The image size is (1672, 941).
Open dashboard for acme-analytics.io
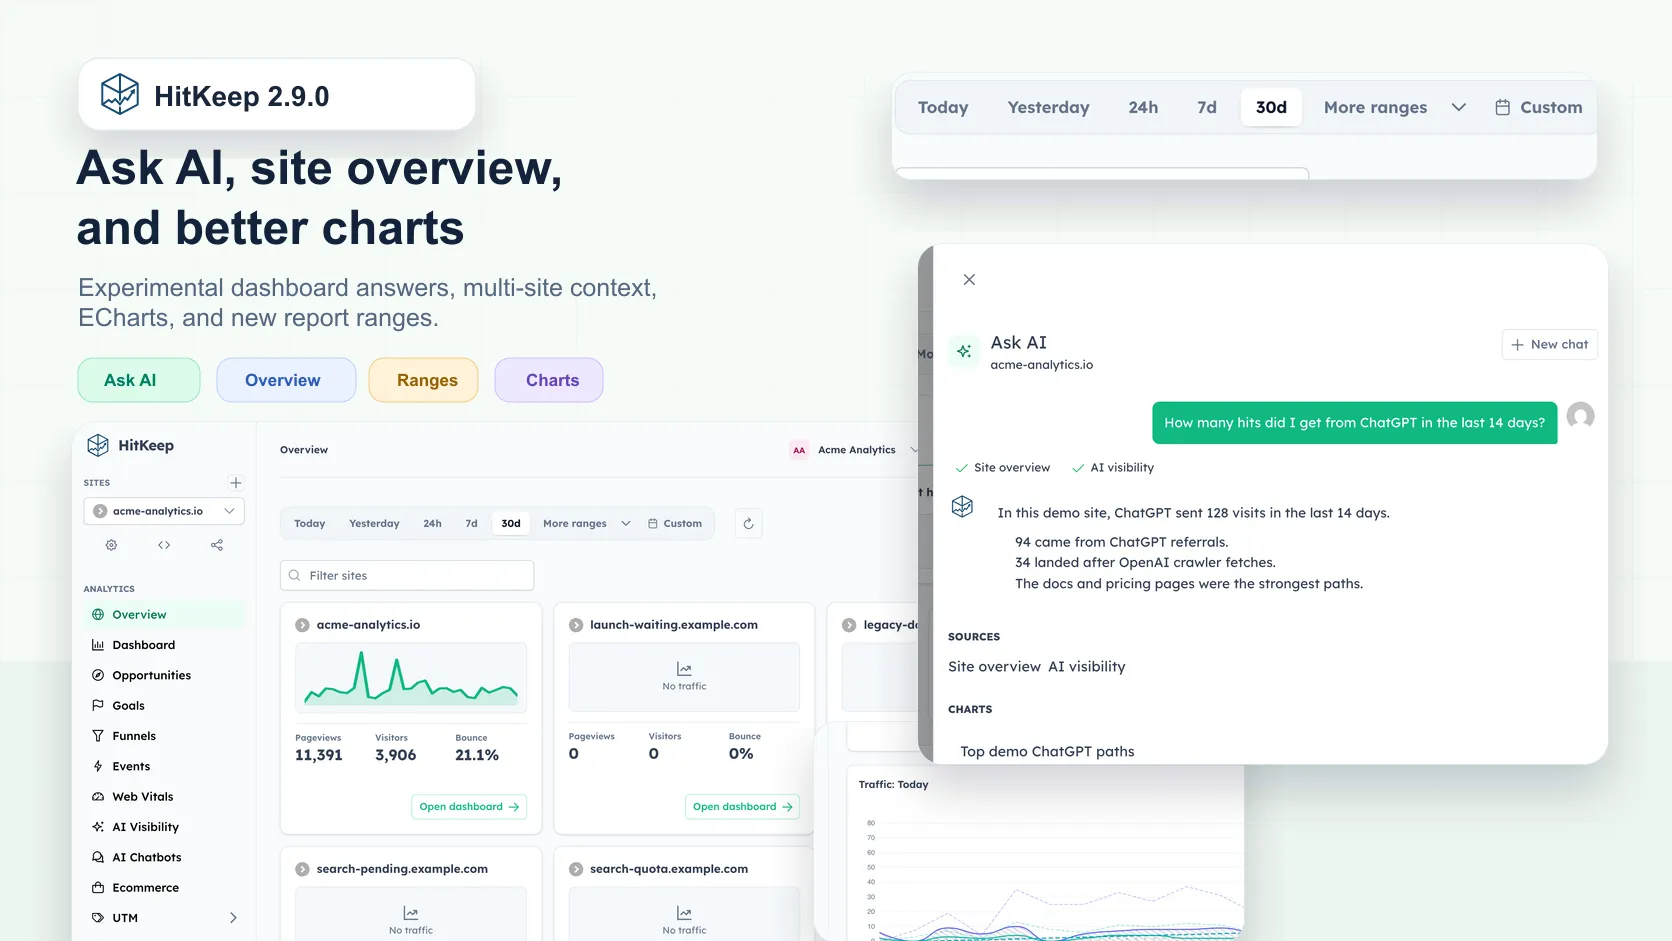[469, 807]
